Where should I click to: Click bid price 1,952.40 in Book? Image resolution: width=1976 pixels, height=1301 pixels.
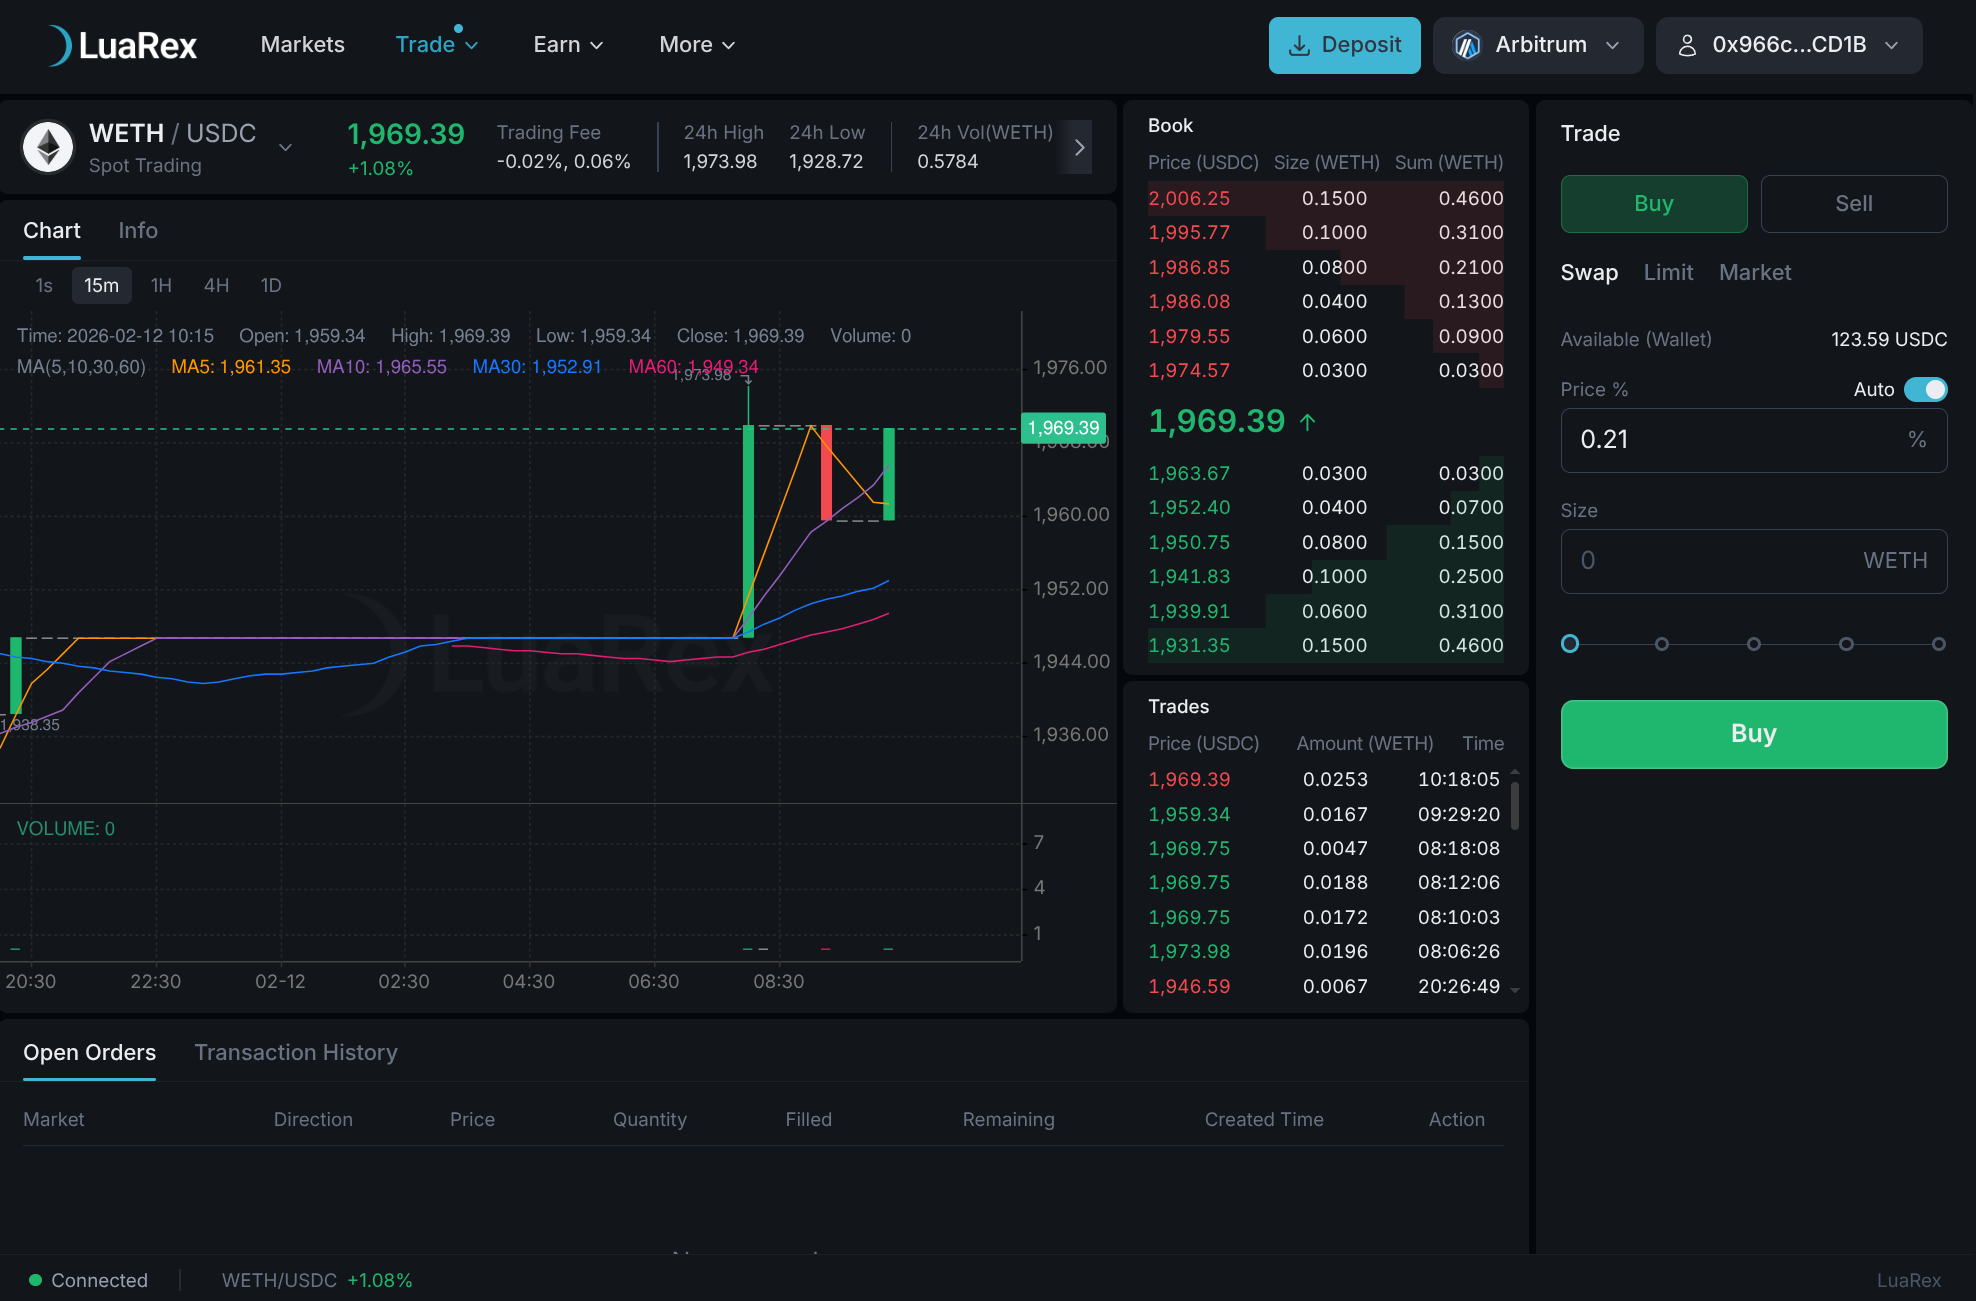coord(1189,508)
